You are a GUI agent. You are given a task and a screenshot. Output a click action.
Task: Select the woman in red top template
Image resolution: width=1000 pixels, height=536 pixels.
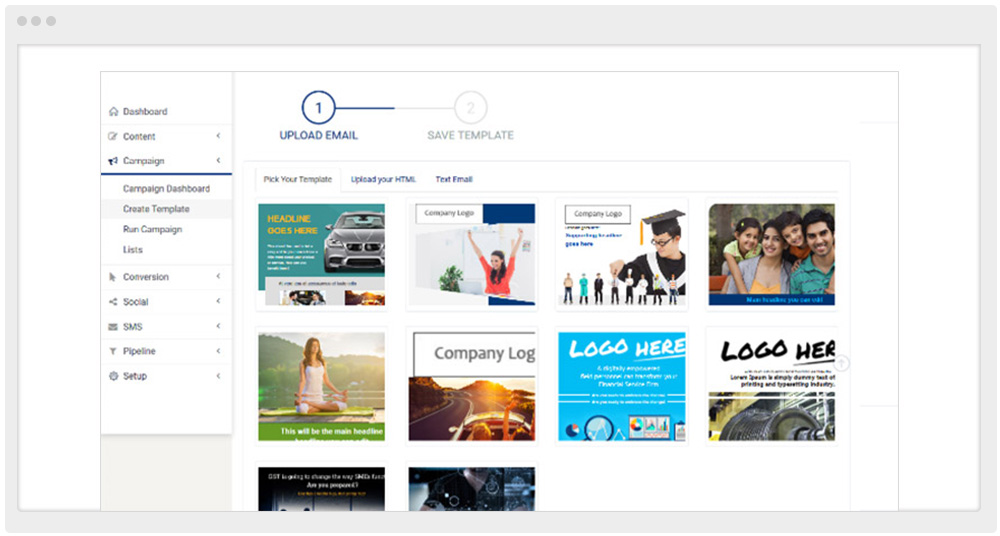pyautogui.click(x=472, y=255)
